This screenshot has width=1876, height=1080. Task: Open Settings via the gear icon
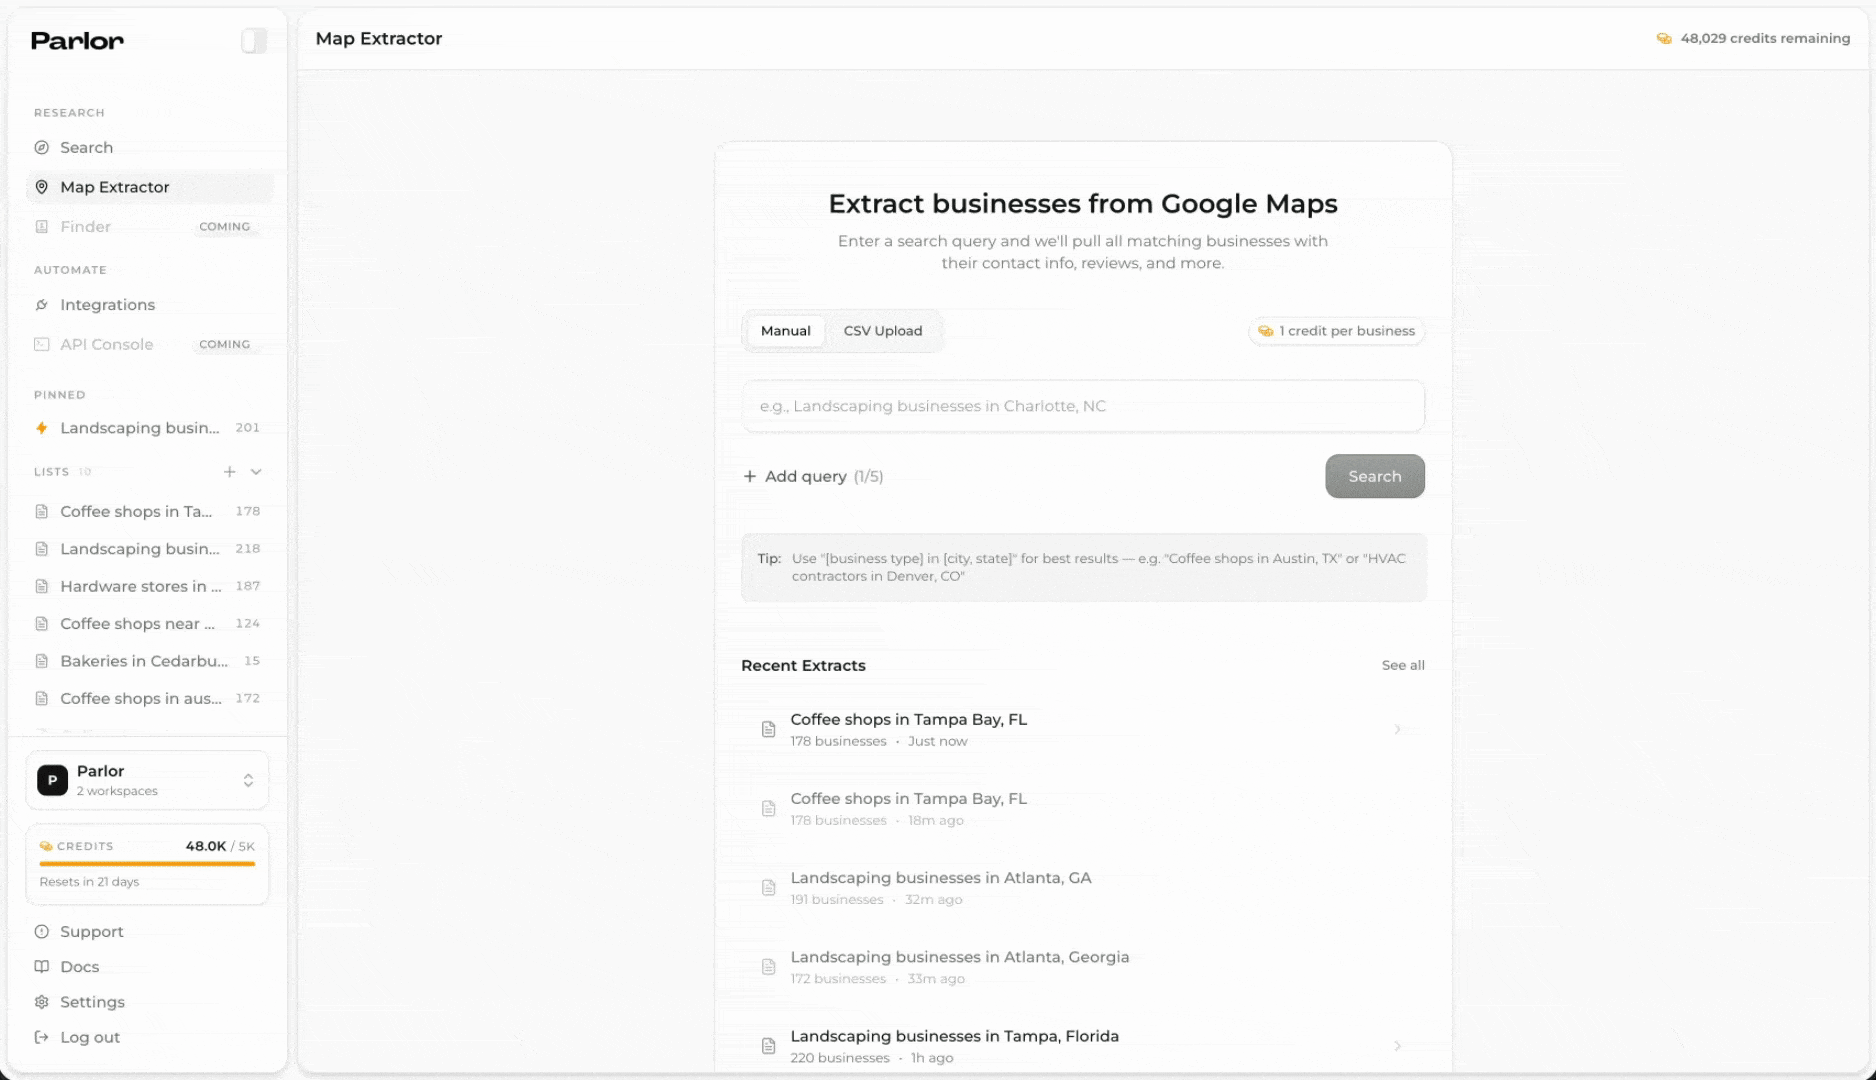coord(41,1001)
